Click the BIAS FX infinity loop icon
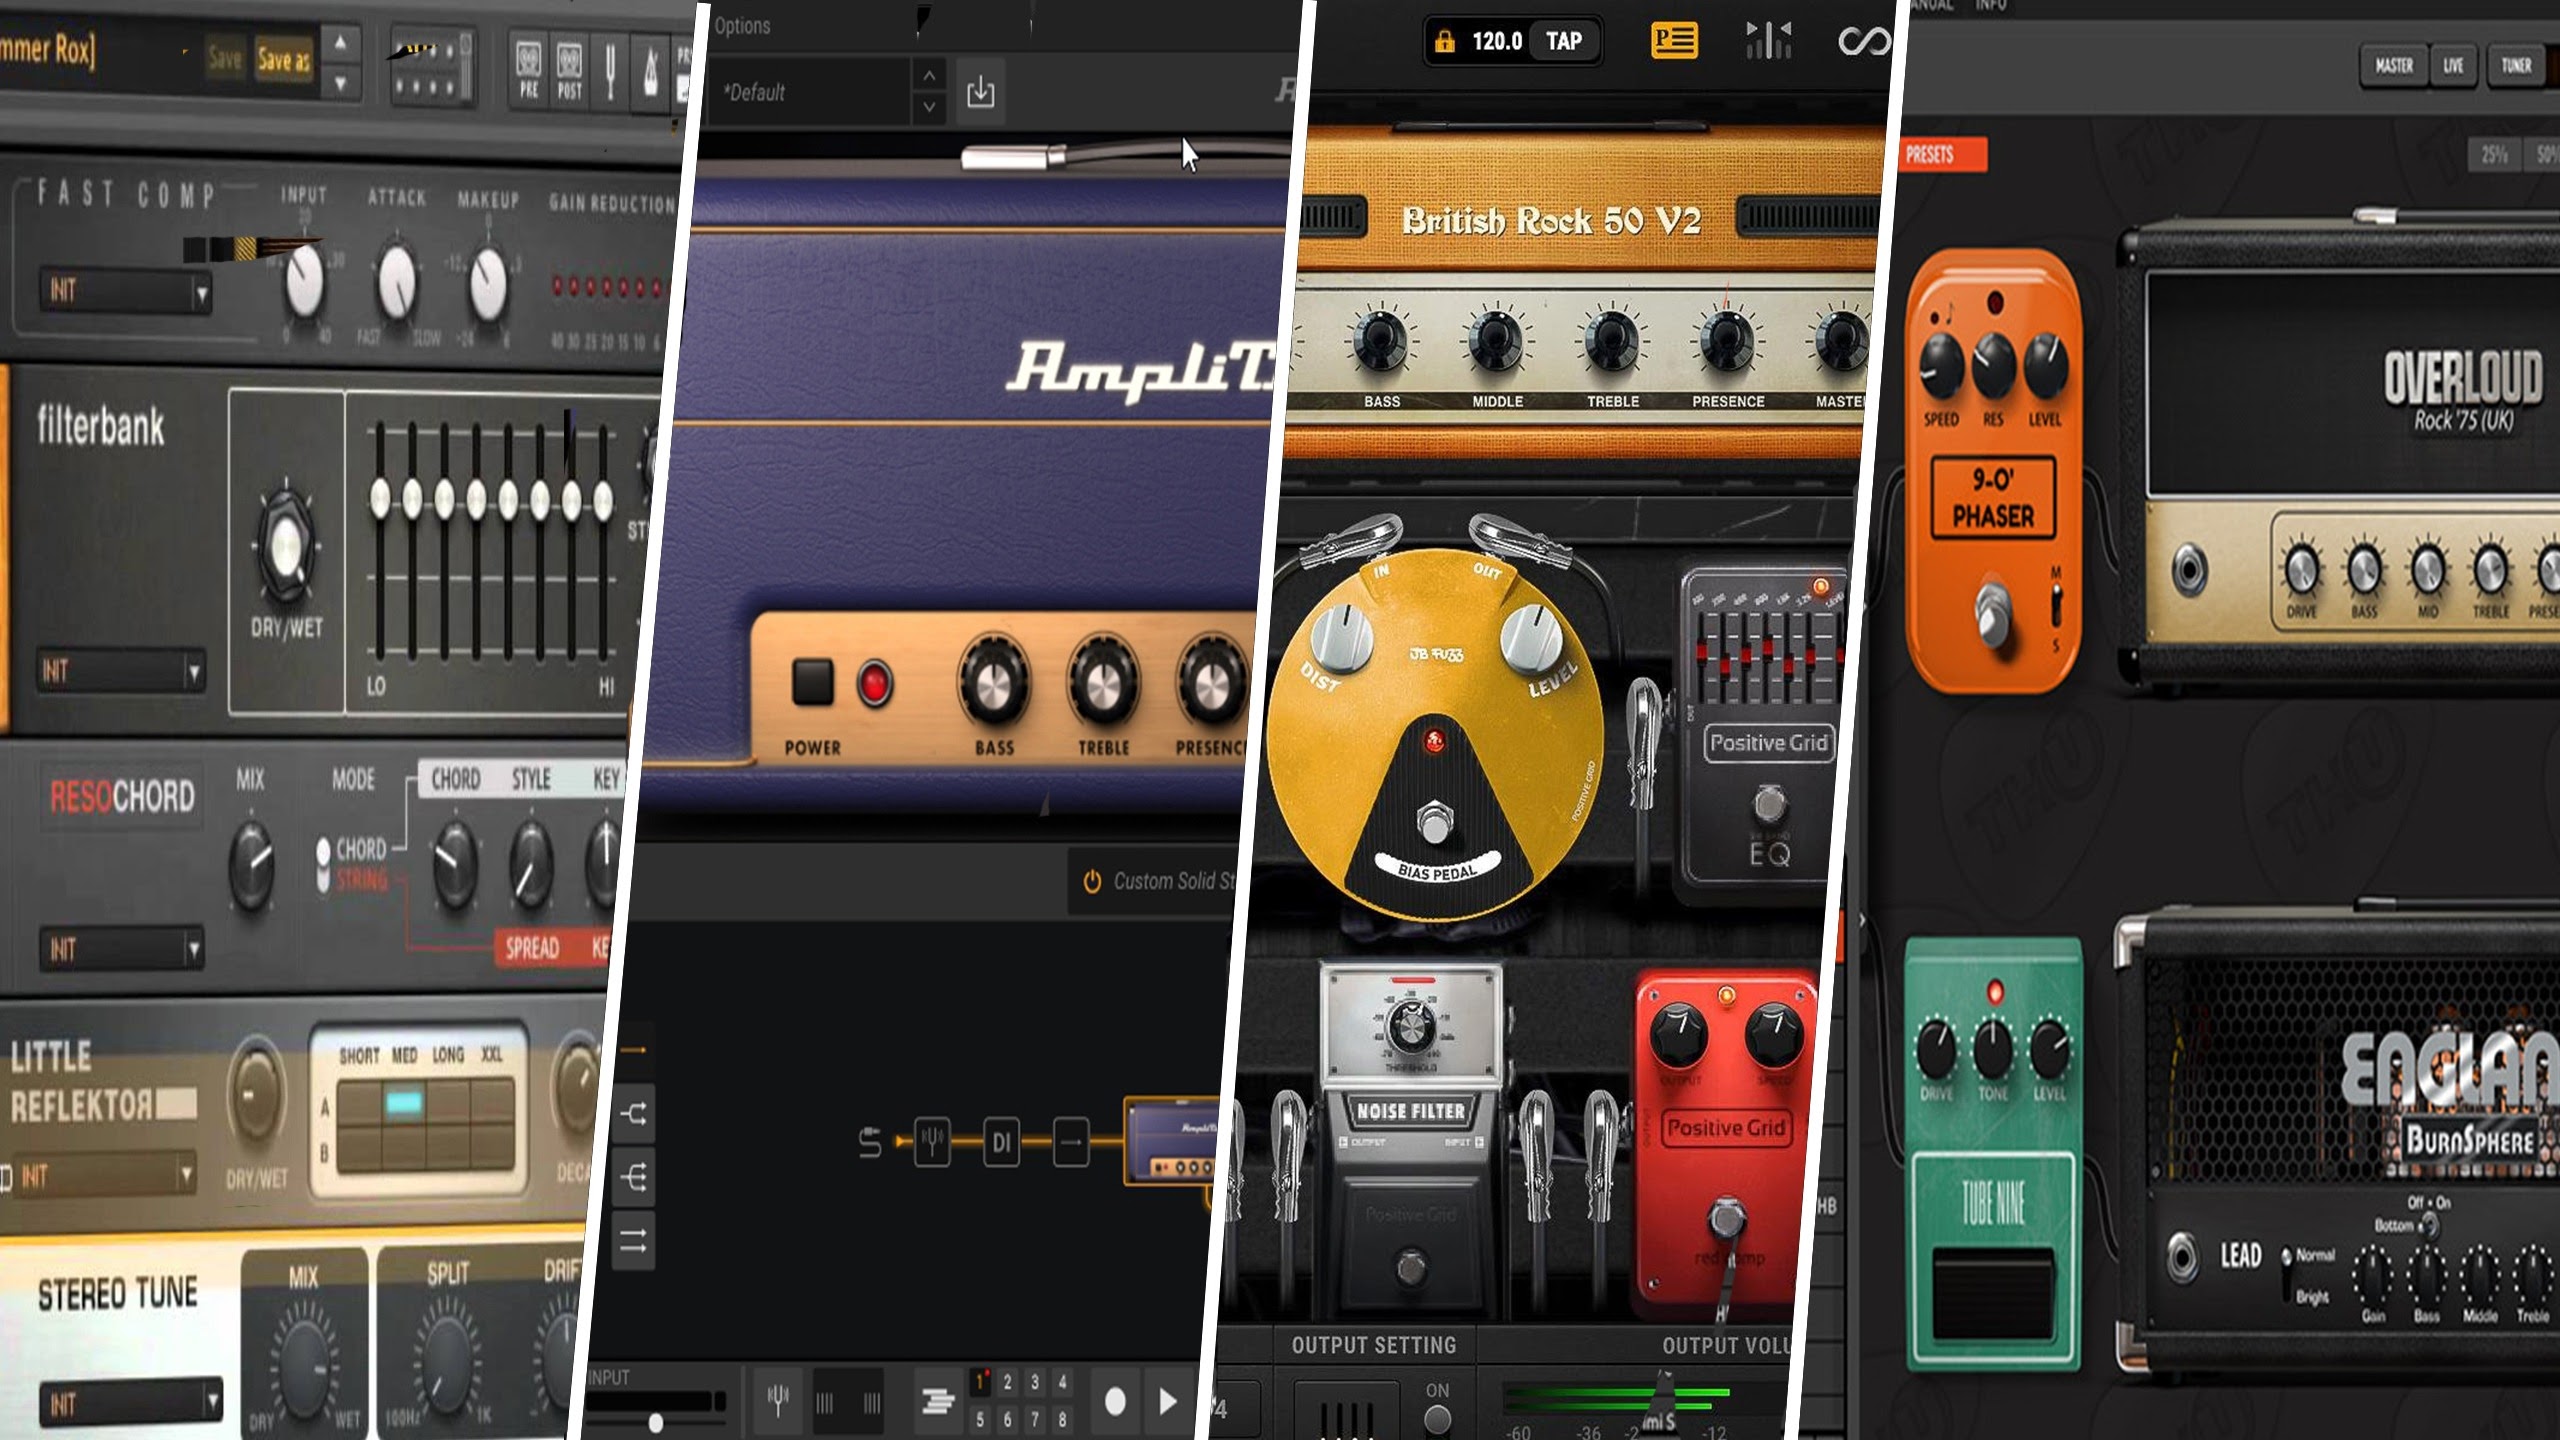 click(x=1863, y=41)
